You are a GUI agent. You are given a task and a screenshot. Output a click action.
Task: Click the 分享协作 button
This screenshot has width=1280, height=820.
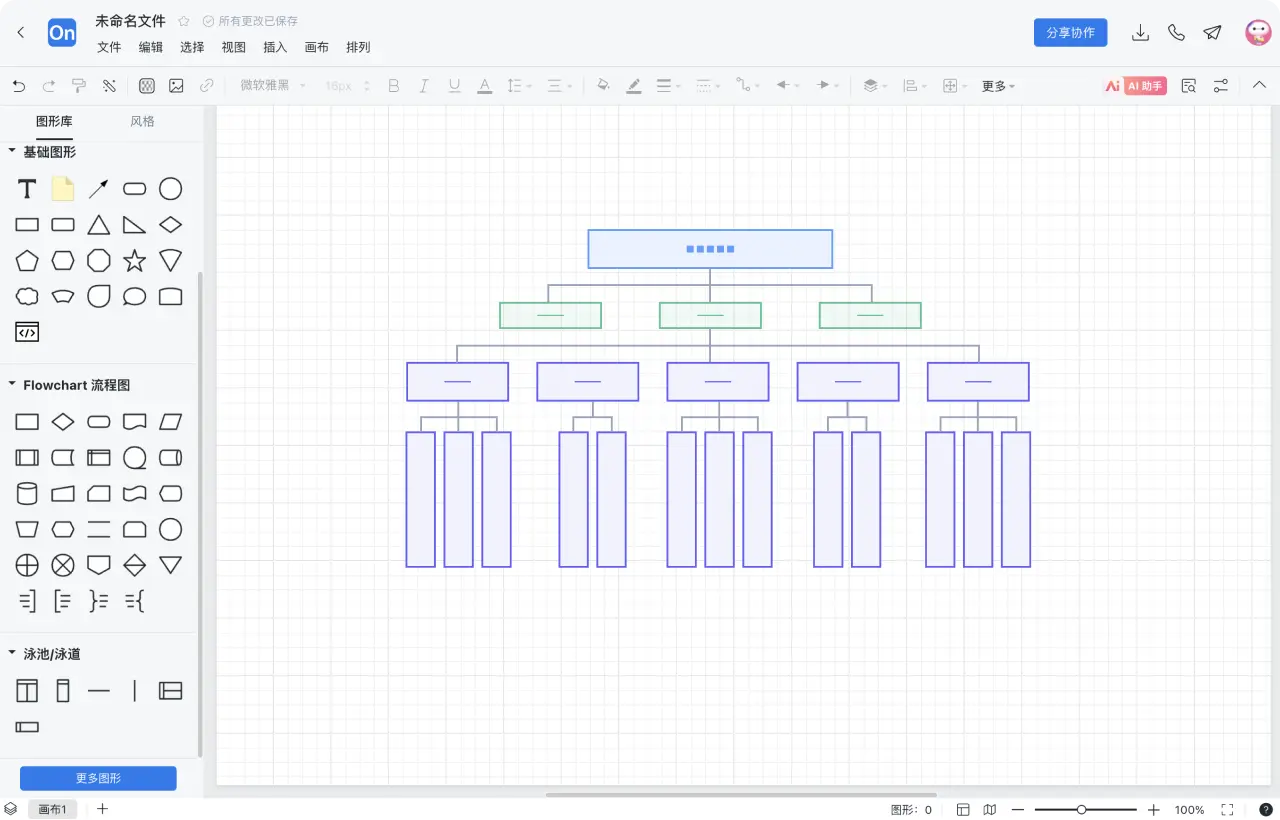tap(1070, 33)
